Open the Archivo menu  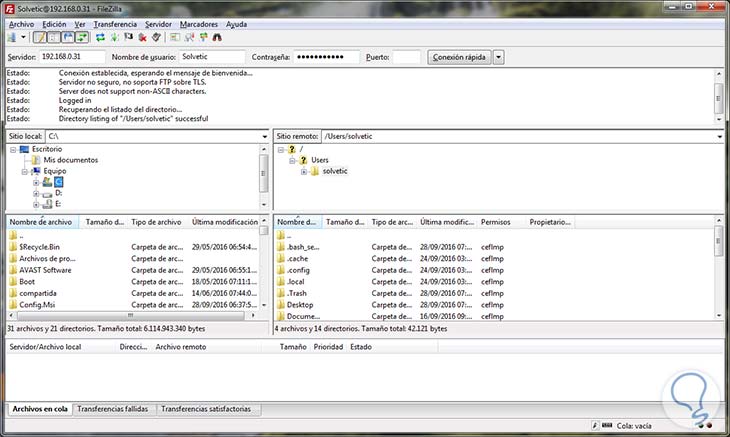[x=21, y=24]
